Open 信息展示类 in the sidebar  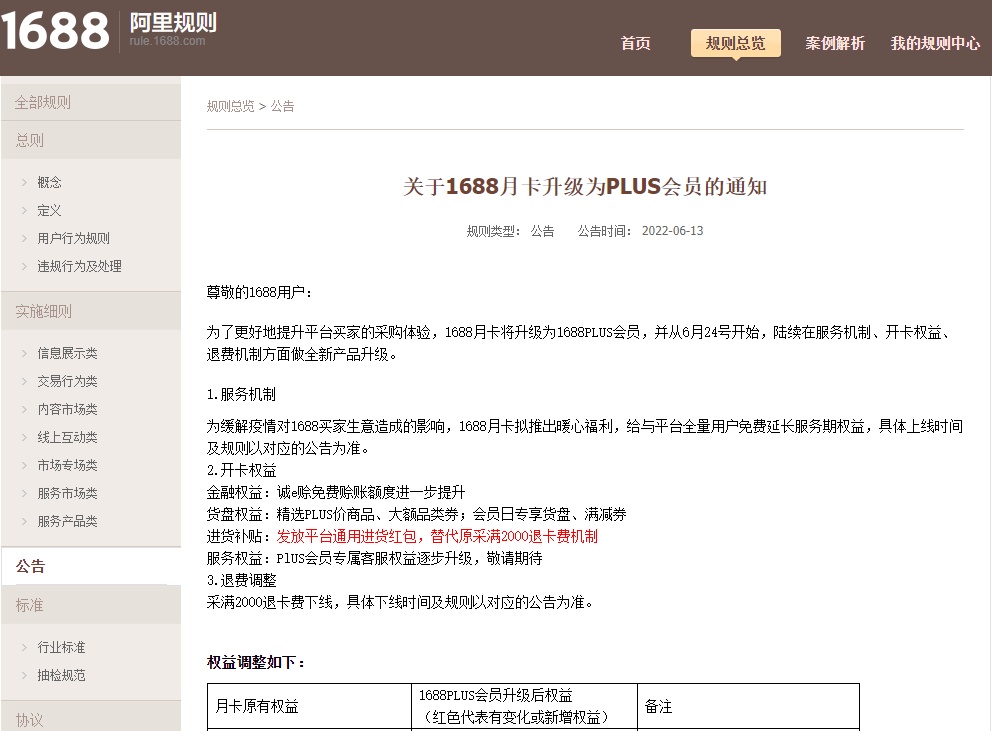click(x=68, y=353)
